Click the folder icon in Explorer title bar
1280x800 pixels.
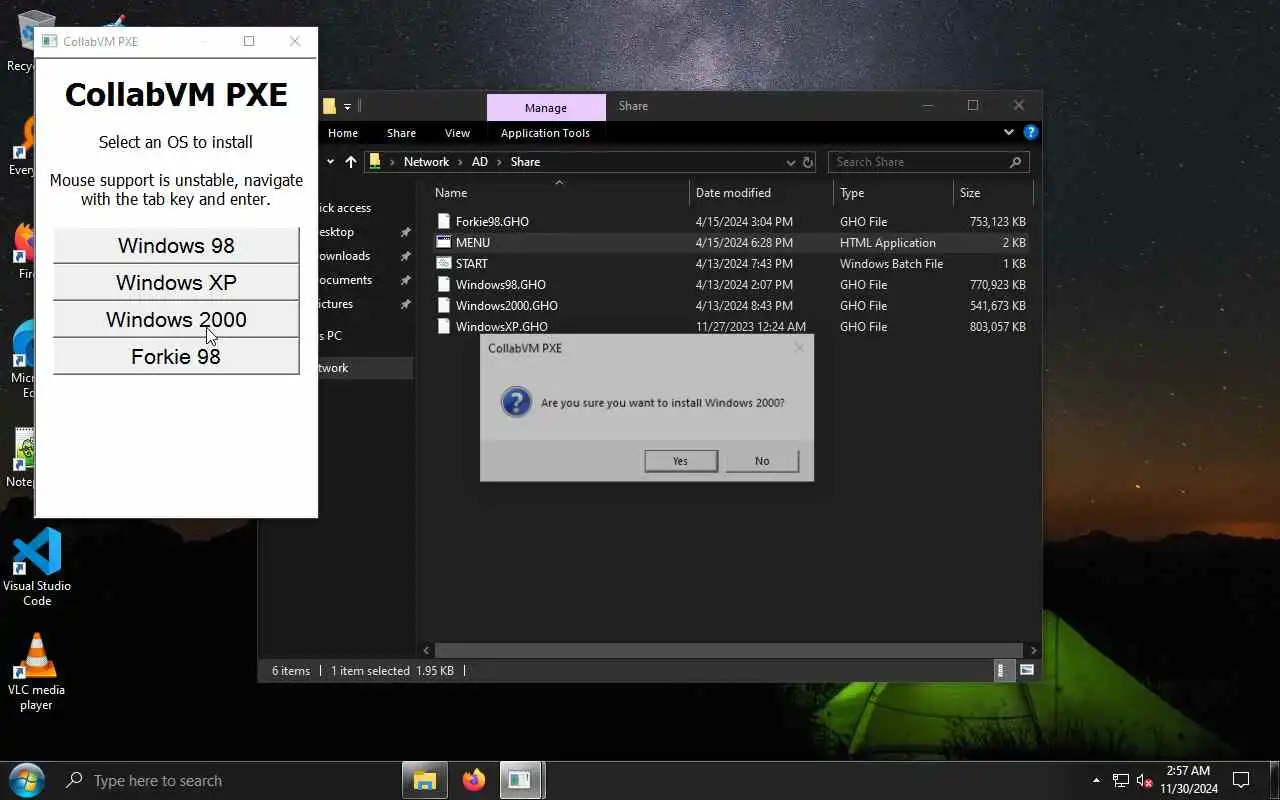(329, 106)
